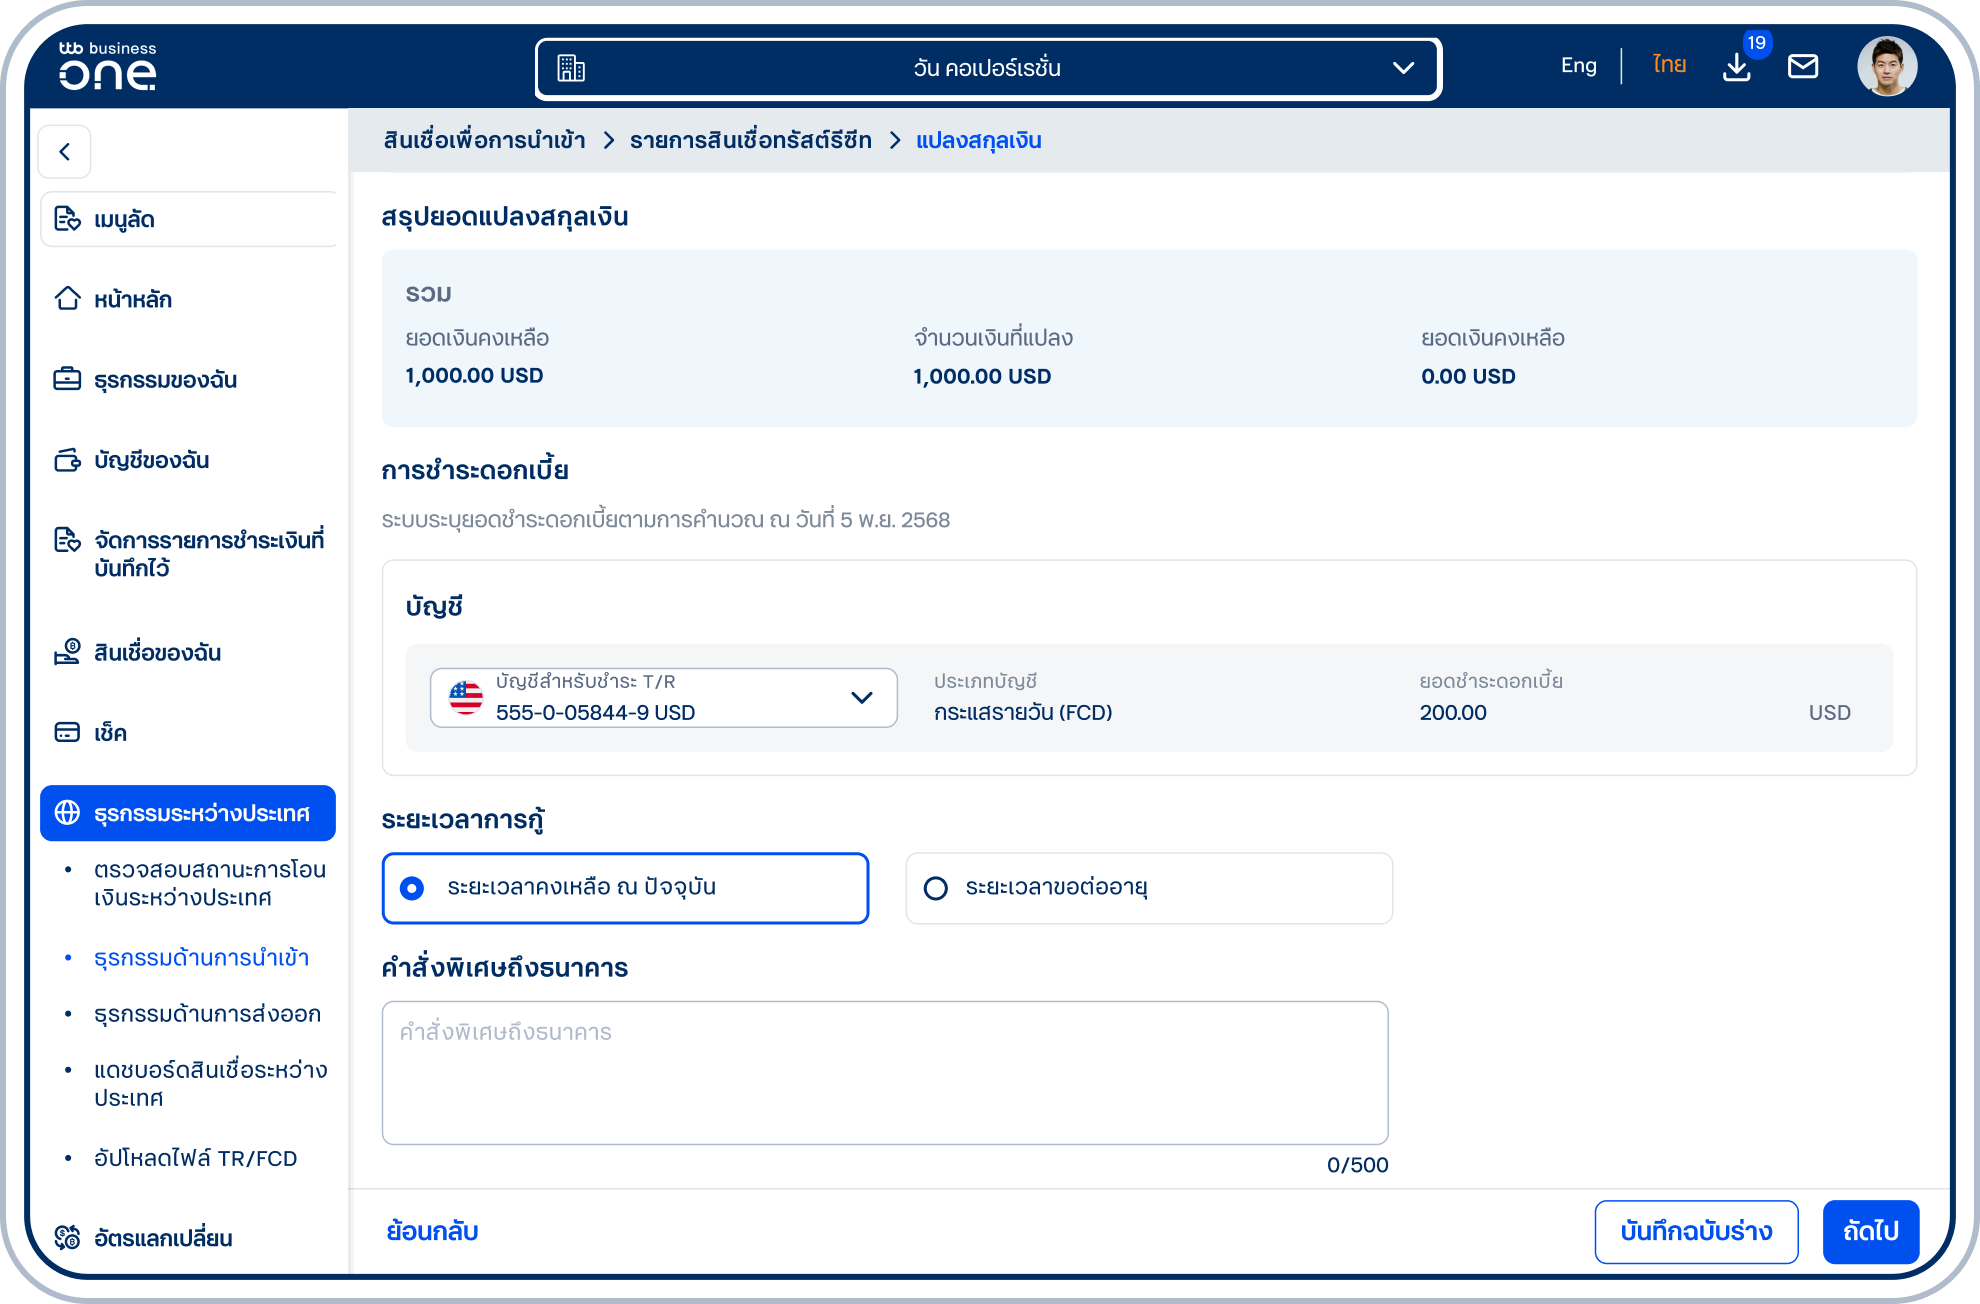This screenshot has width=1980, height=1304.
Task: Select ระยะเวลาขอต่ออายุ radio option
Action: pos(1149,888)
